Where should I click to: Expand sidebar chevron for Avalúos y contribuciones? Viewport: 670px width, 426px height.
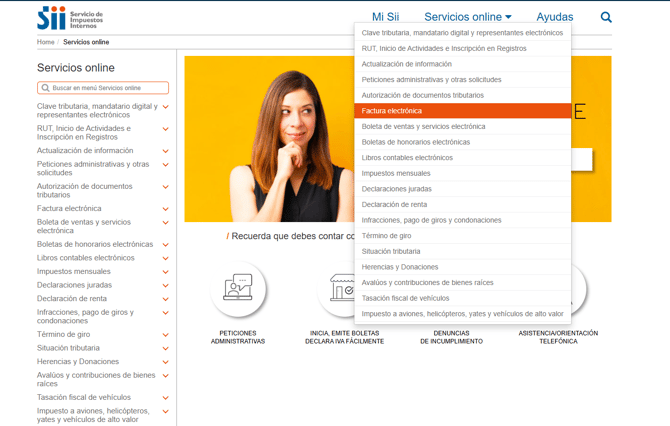pos(166,376)
